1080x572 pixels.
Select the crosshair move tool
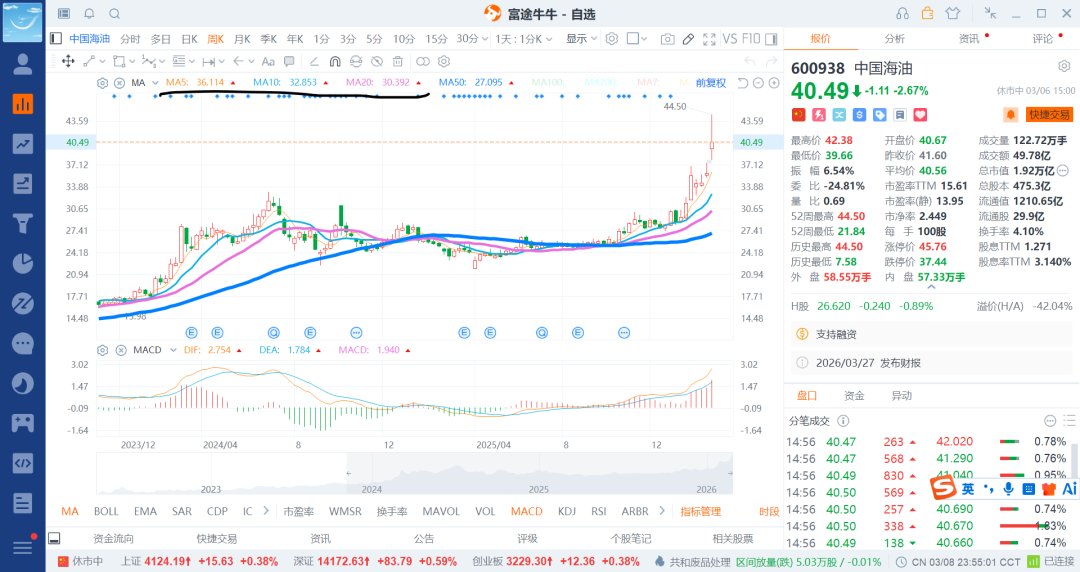pos(68,61)
